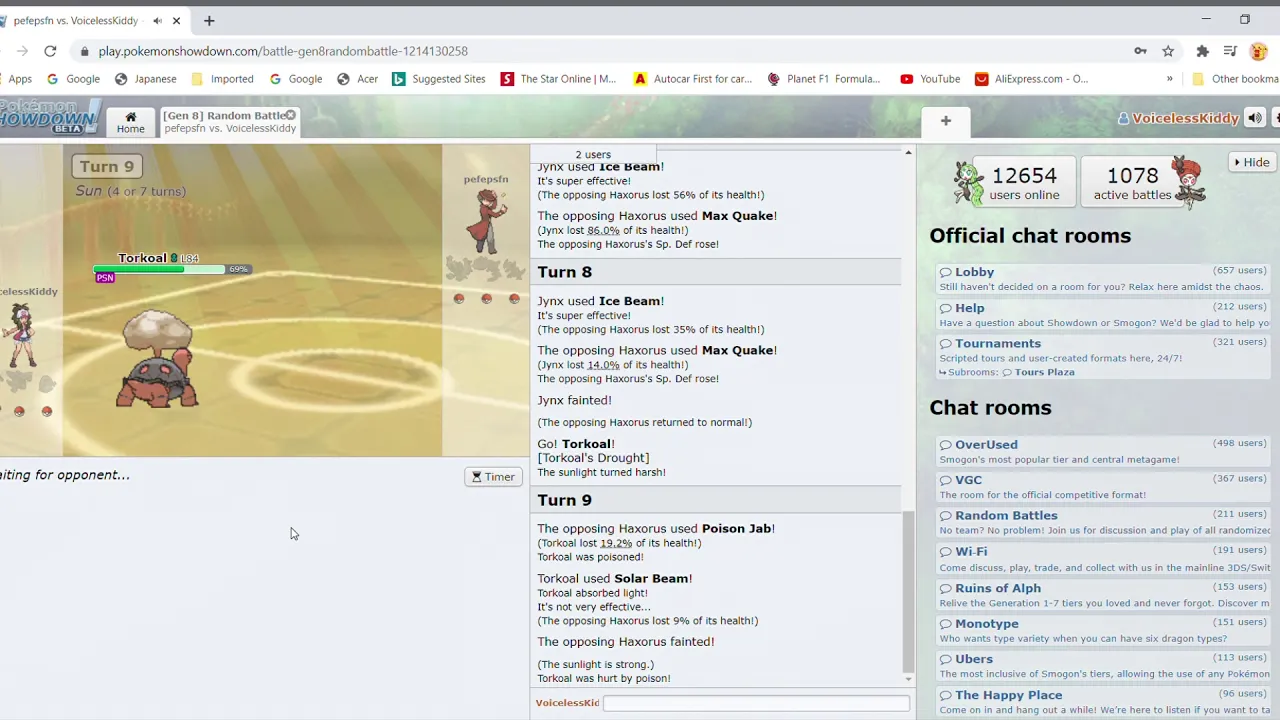Close the Random Battle room tab
The image size is (1280, 720).
click(x=291, y=115)
